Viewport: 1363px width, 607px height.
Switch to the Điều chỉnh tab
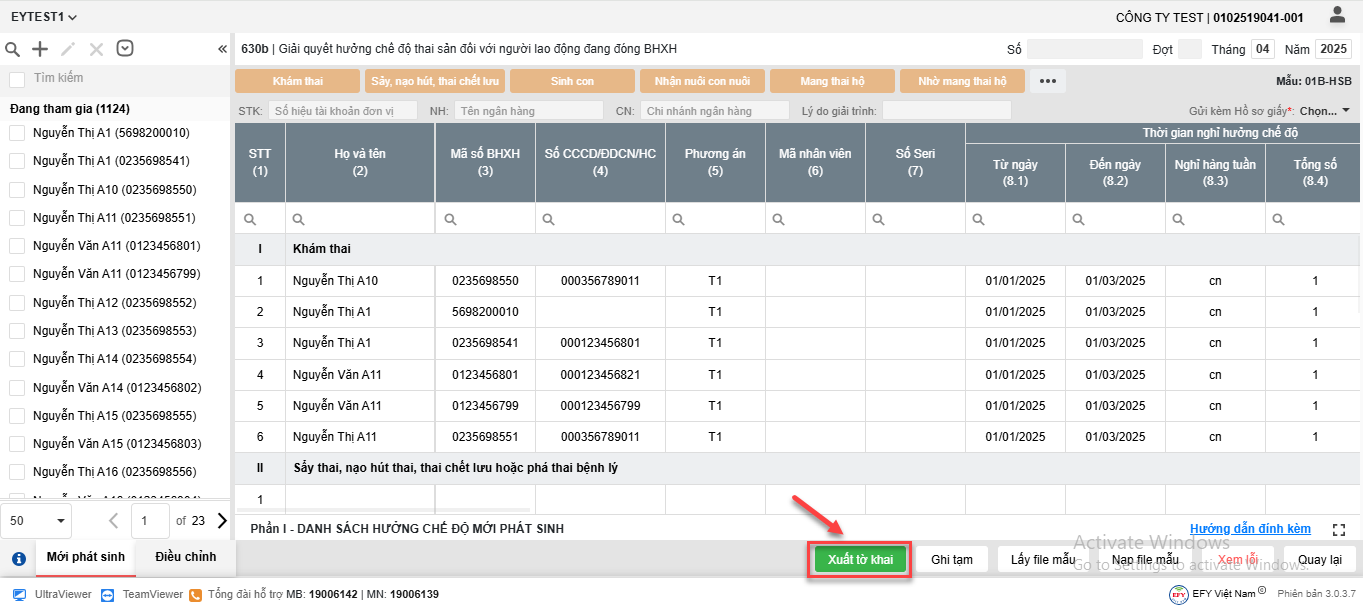coord(185,557)
